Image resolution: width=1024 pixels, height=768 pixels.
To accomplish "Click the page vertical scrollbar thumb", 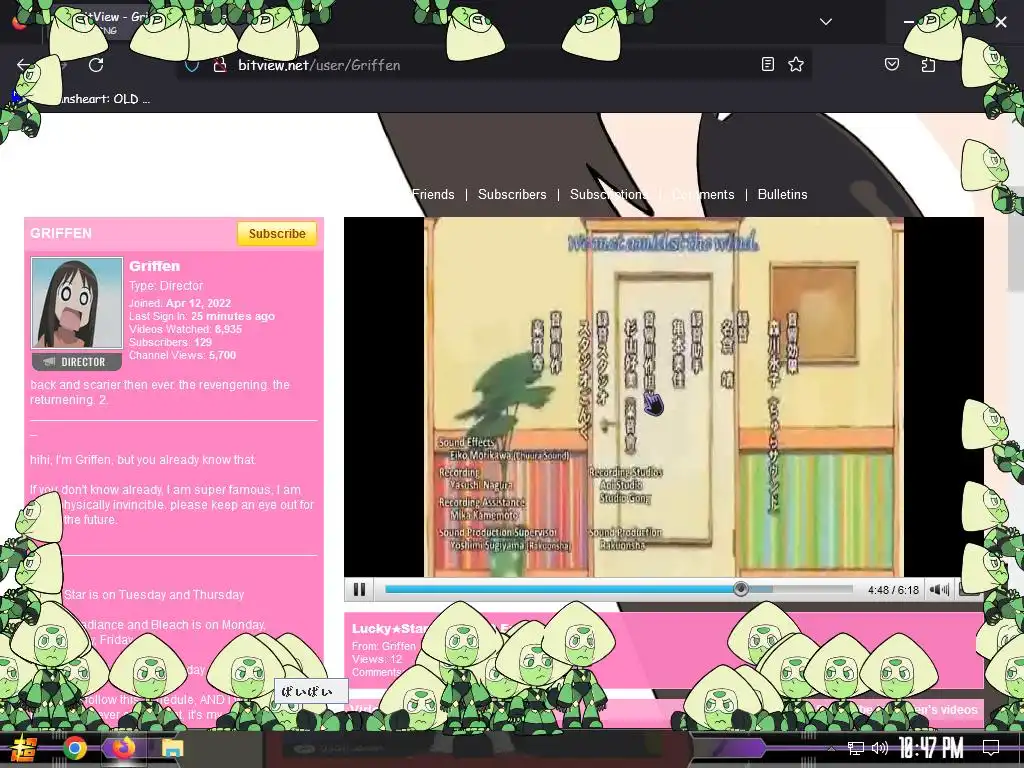I will pyautogui.click(x=1016, y=238).
